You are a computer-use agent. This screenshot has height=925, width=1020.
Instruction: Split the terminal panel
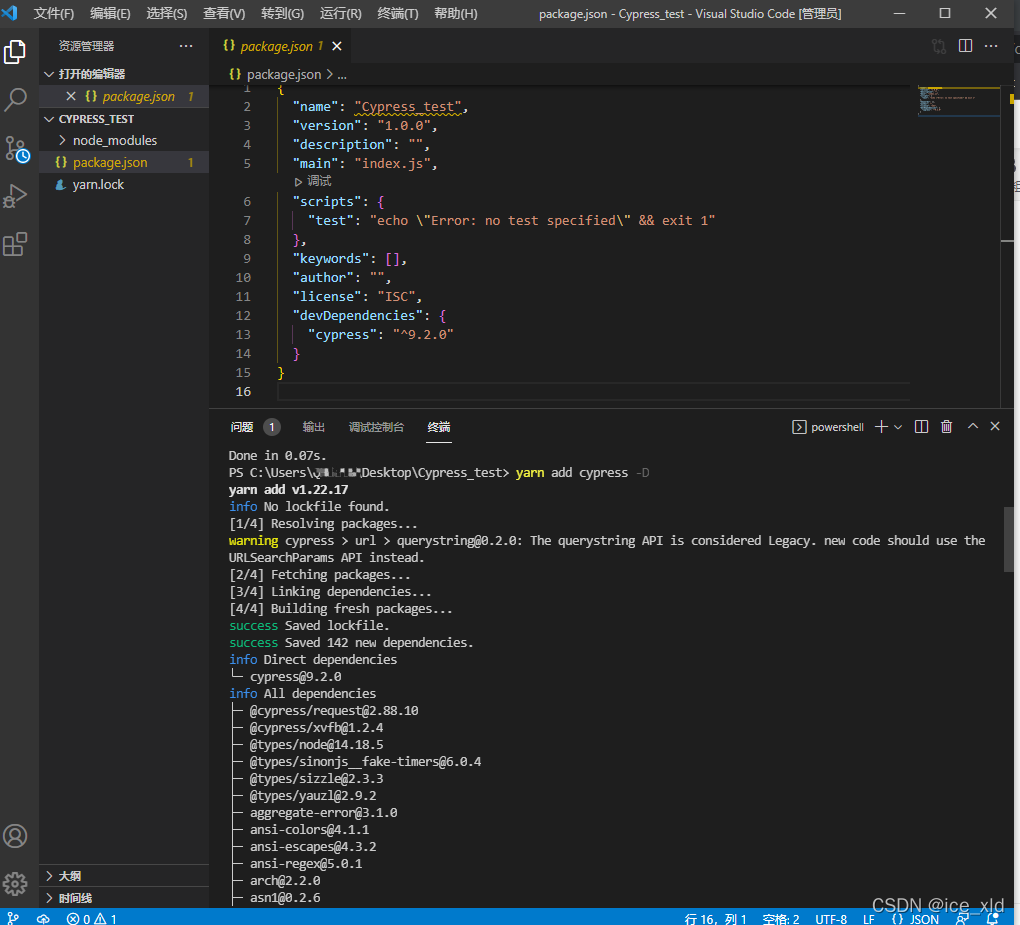(922, 427)
